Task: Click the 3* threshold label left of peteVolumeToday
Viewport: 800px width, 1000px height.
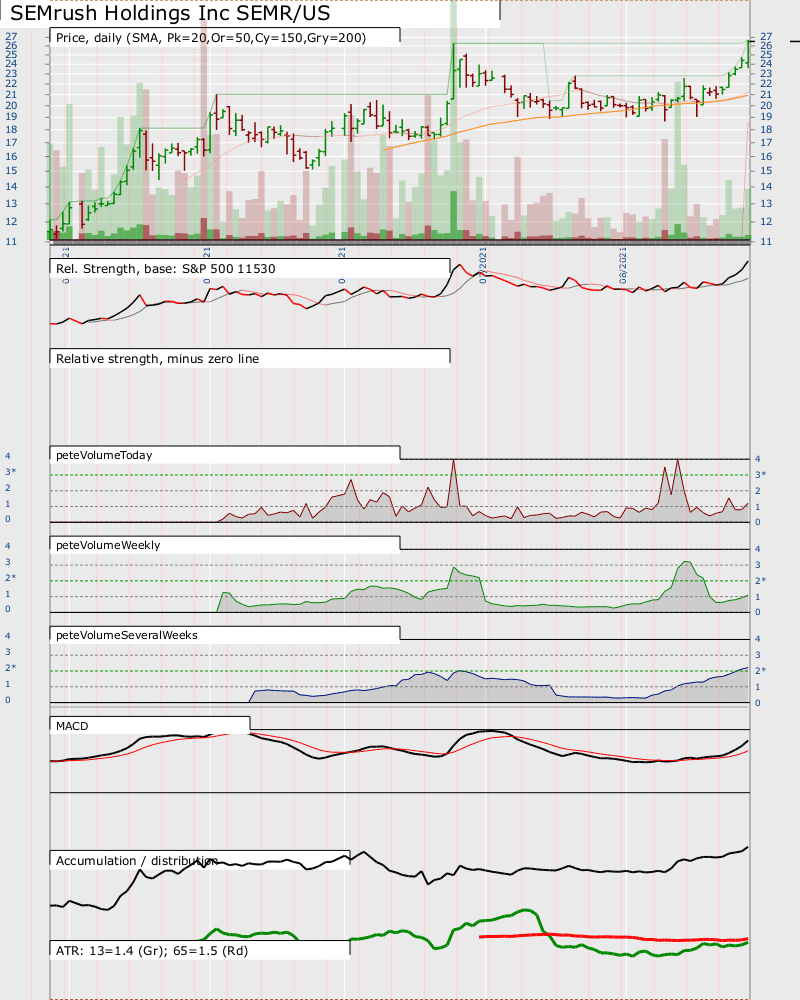Action: (11, 471)
